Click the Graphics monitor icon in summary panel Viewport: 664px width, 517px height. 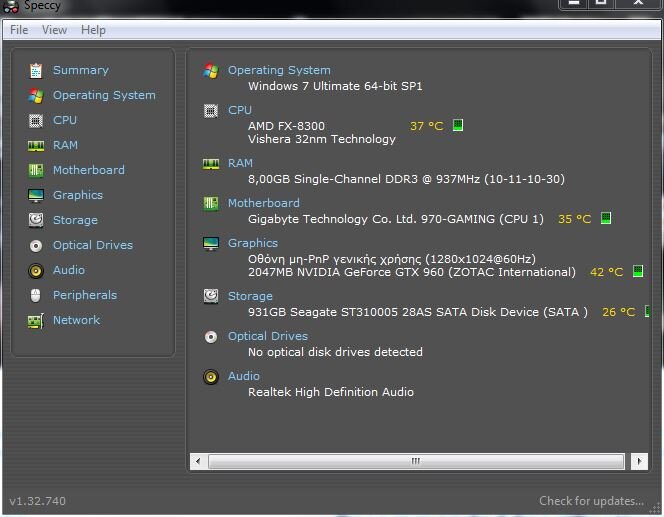(x=211, y=243)
